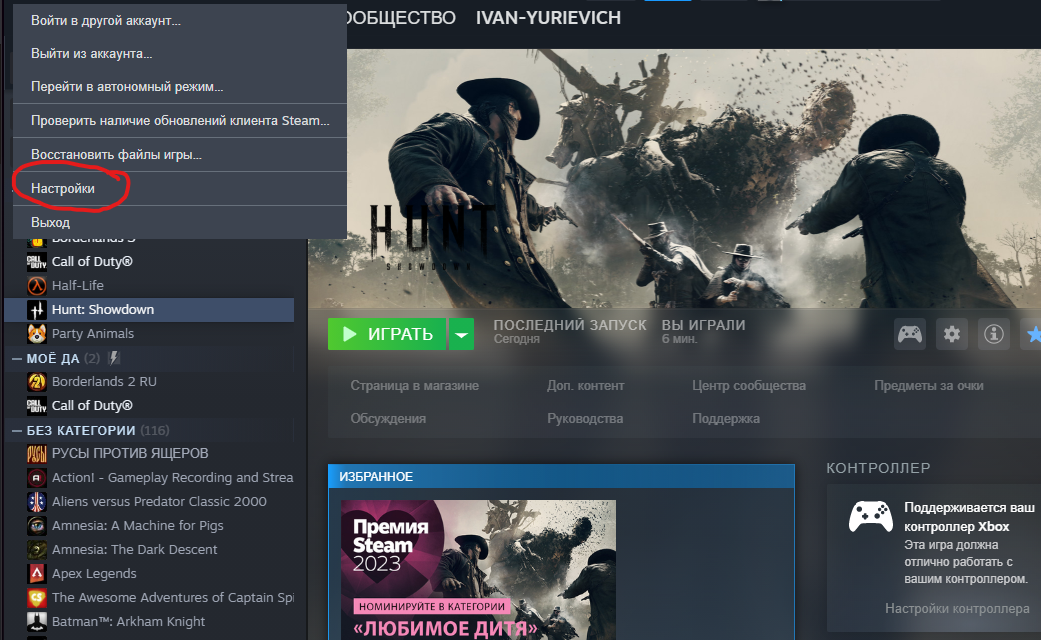Click Amnesia: A Machine for Pigs icon
The image size is (1041, 640).
click(37, 526)
